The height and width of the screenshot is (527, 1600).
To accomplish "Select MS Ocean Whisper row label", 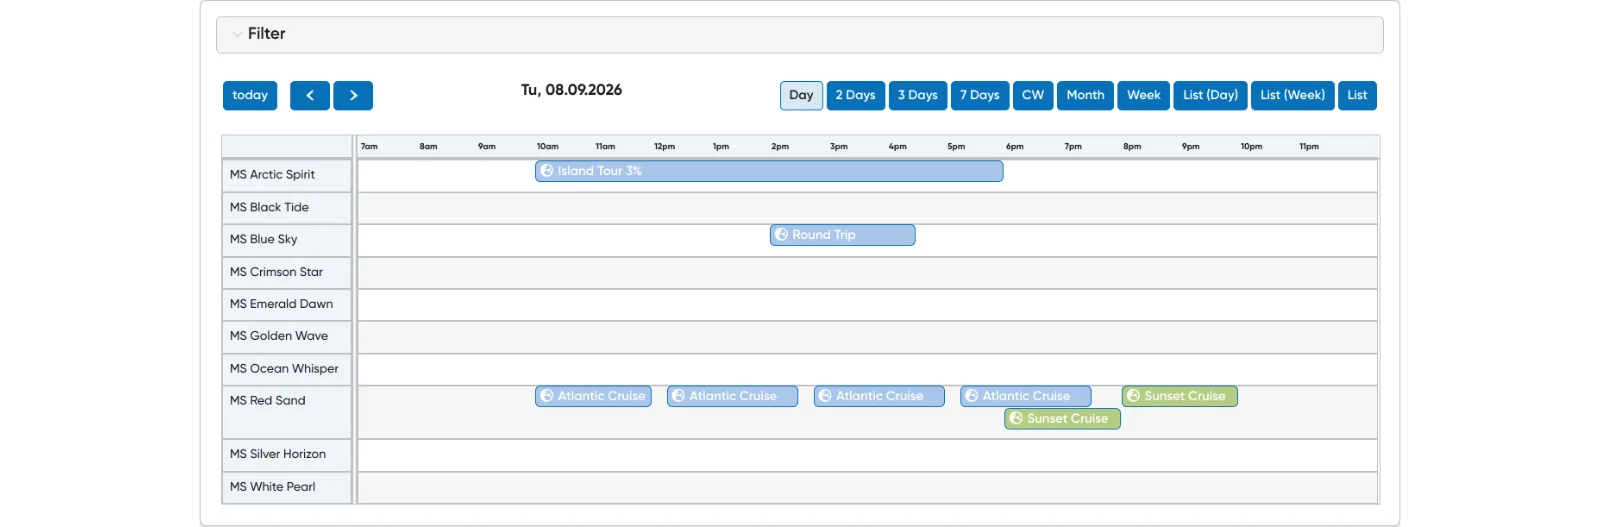I will (287, 369).
